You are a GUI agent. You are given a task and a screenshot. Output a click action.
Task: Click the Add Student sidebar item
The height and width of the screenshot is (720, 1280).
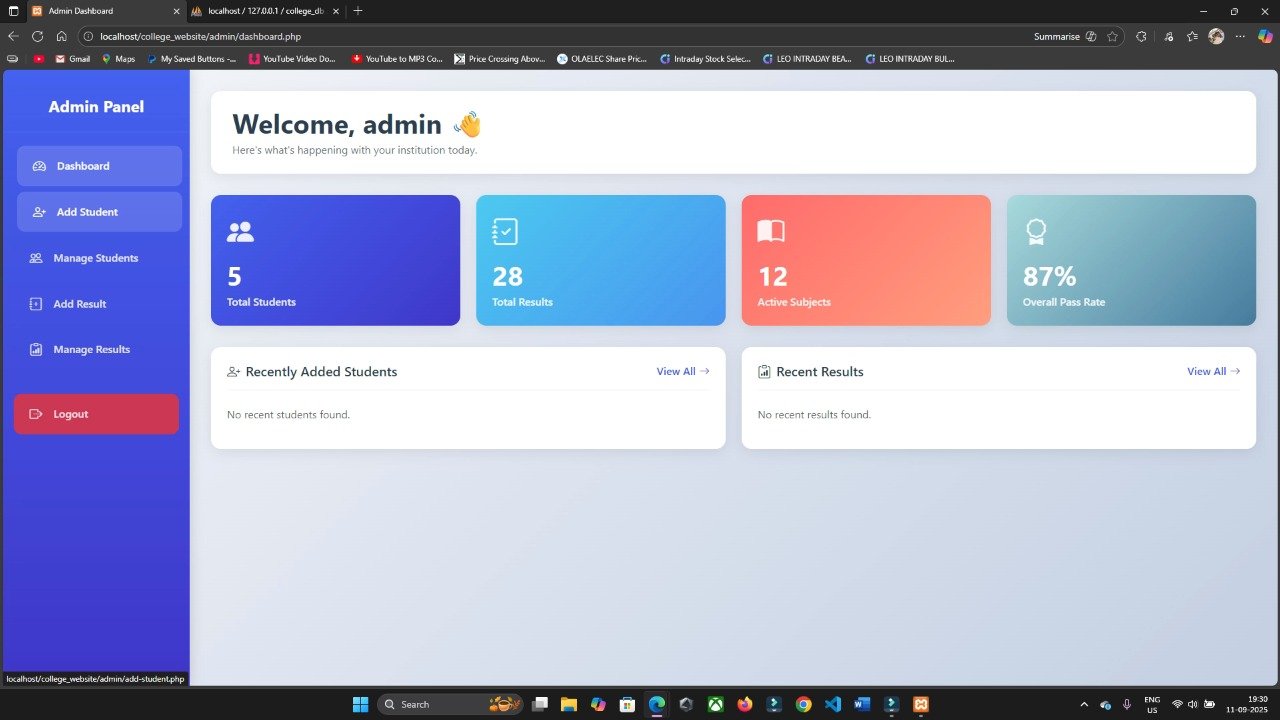pos(99,212)
